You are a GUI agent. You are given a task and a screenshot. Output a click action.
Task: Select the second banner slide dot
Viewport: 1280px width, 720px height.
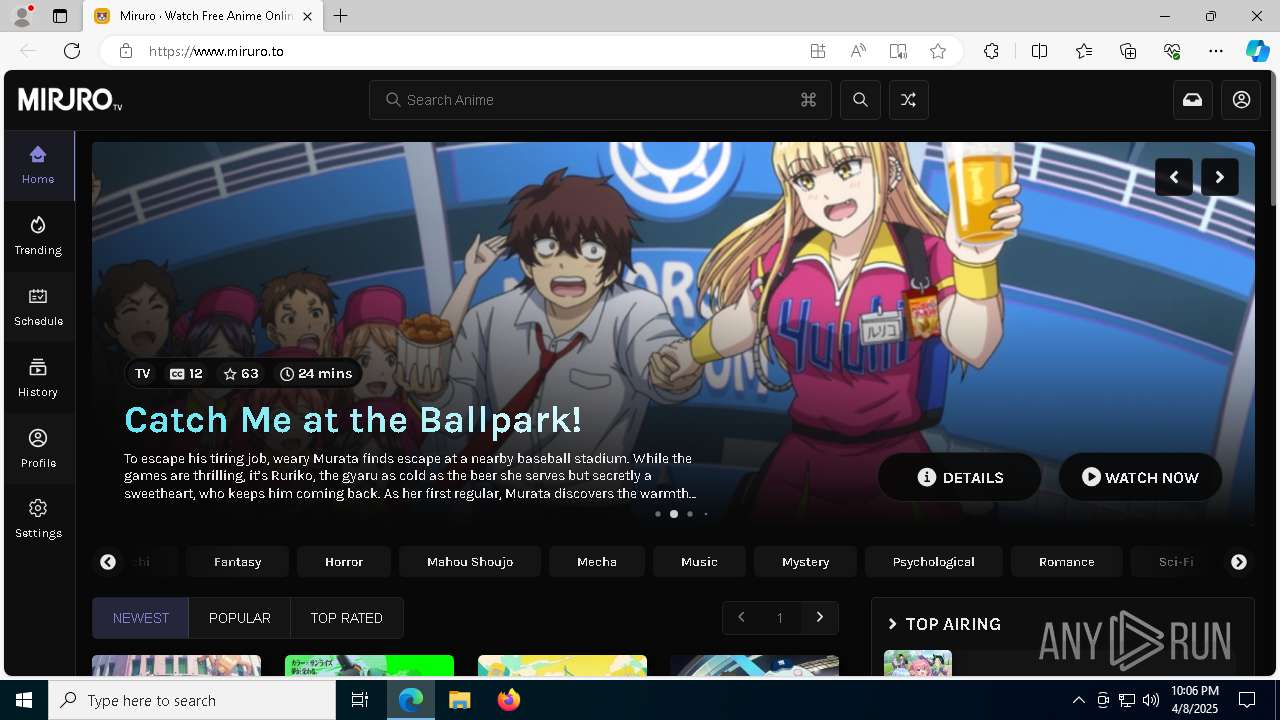coord(674,514)
